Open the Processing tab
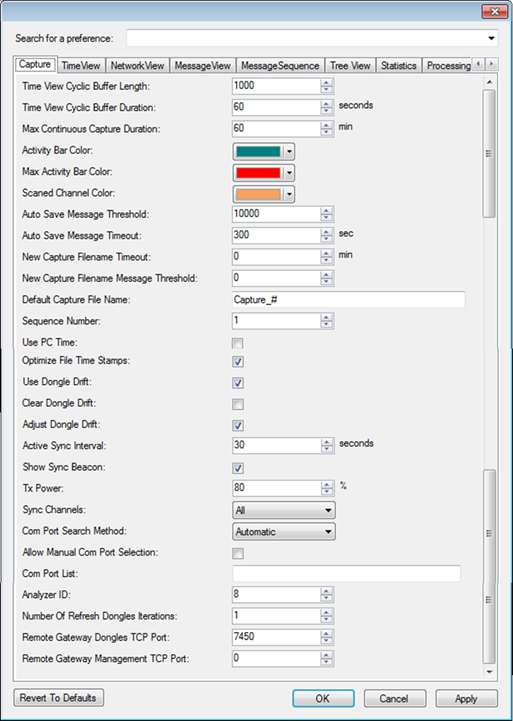The image size is (513, 721). click(x=447, y=66)
